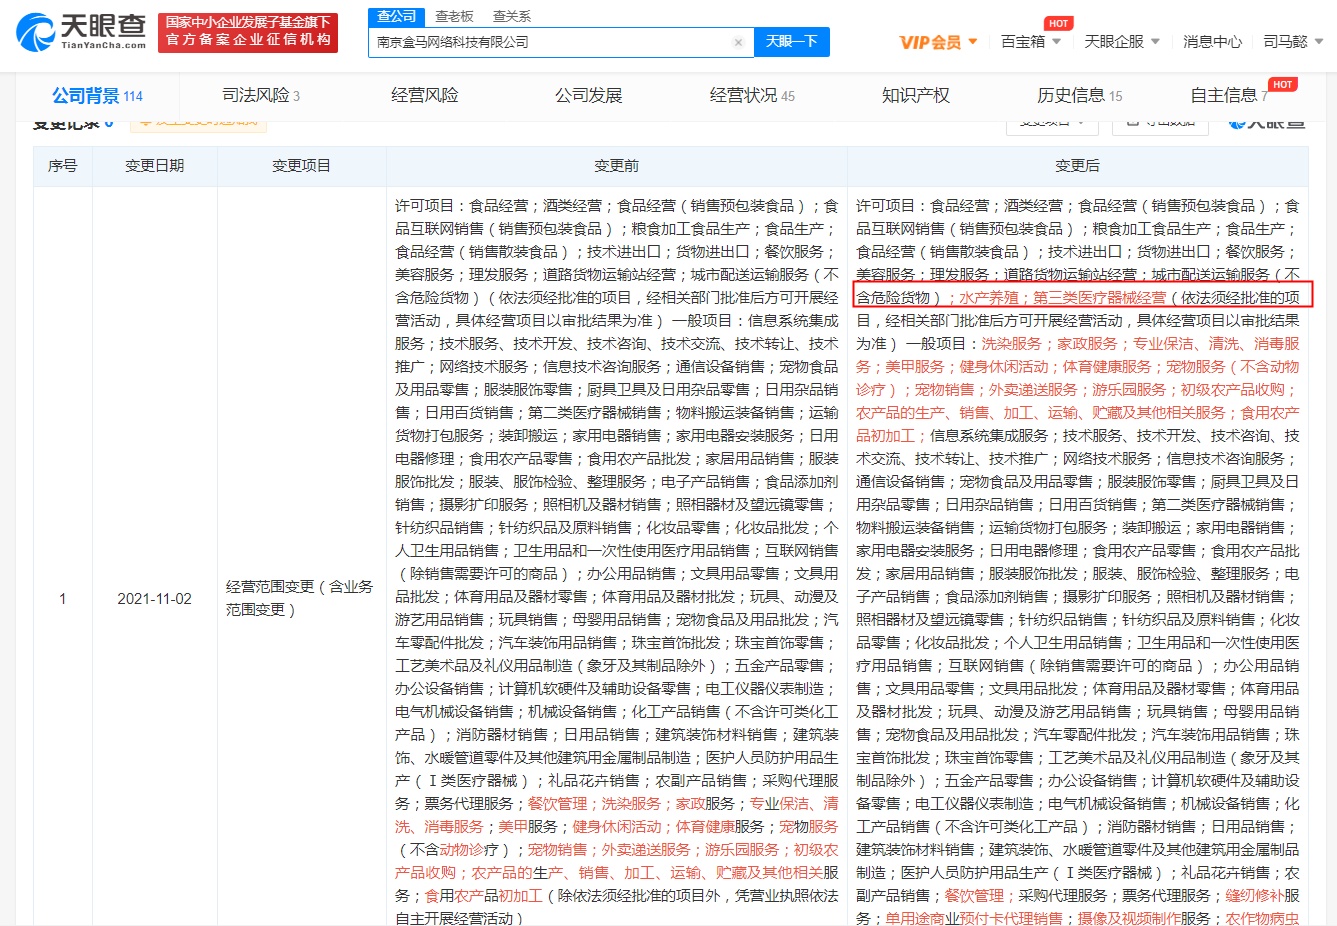Click the row number 1 cell
Image resolution: width=1337 pixels, height=926 pixels.
coord(62,599)
